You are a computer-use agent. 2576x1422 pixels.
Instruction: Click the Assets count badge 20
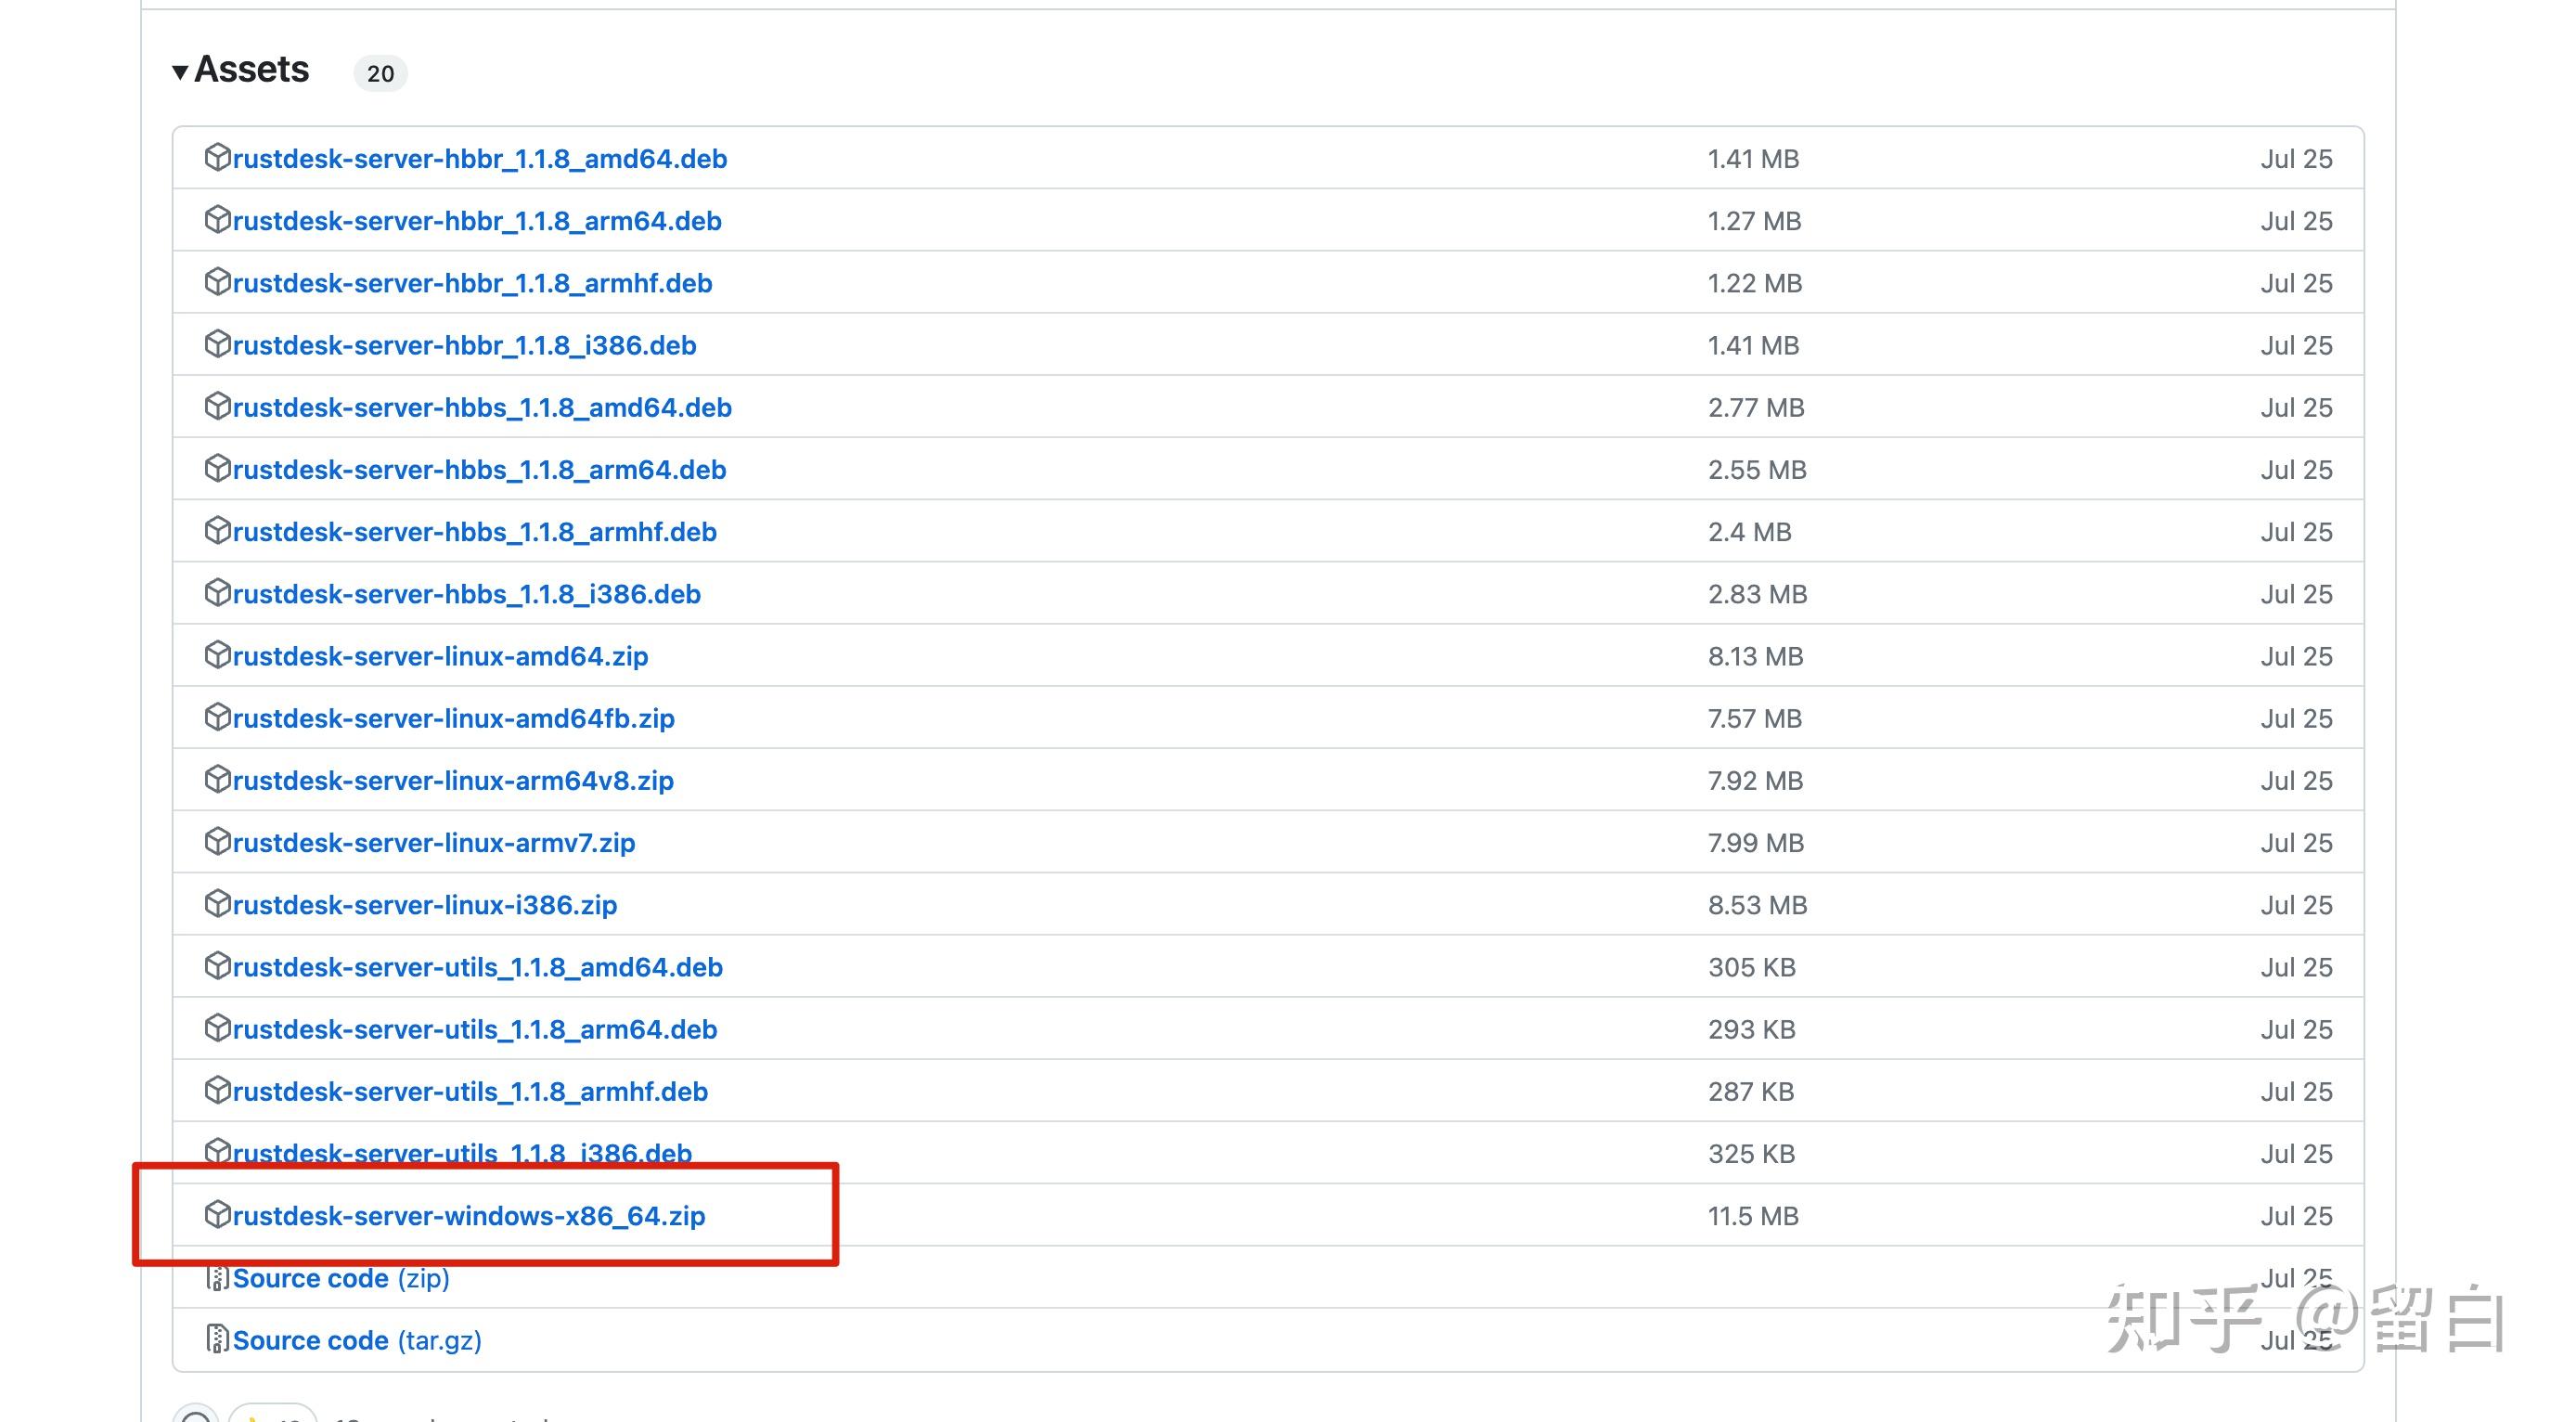click(x=380, y=73)
